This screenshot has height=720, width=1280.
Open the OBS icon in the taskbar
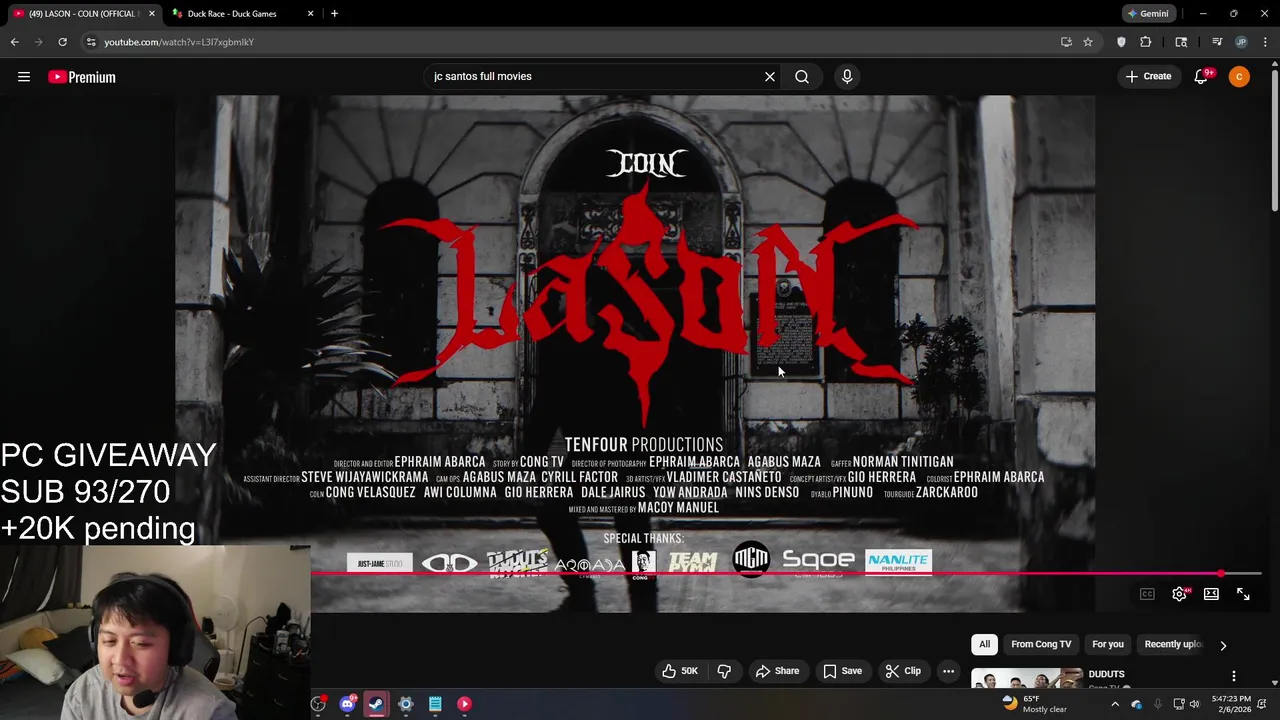click(318, 704)
